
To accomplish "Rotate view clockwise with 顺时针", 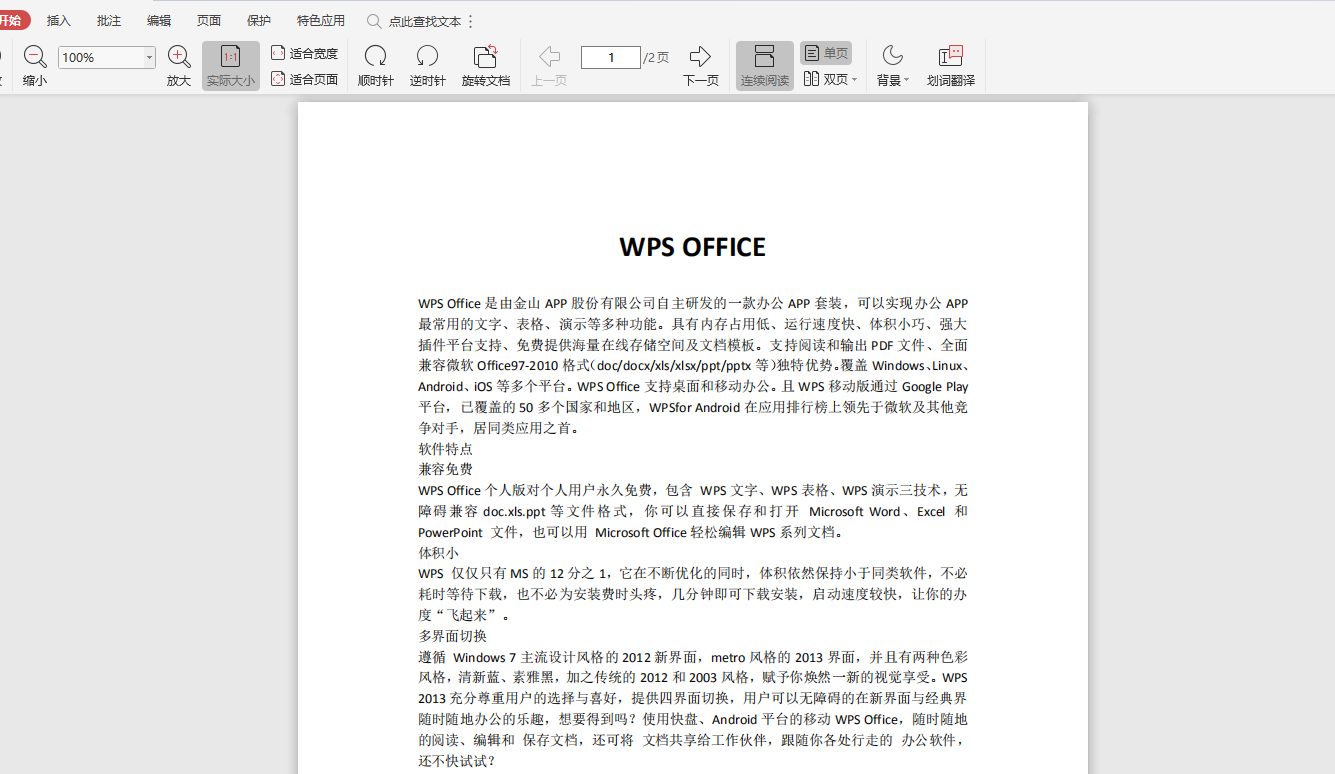I will [375, 65].
